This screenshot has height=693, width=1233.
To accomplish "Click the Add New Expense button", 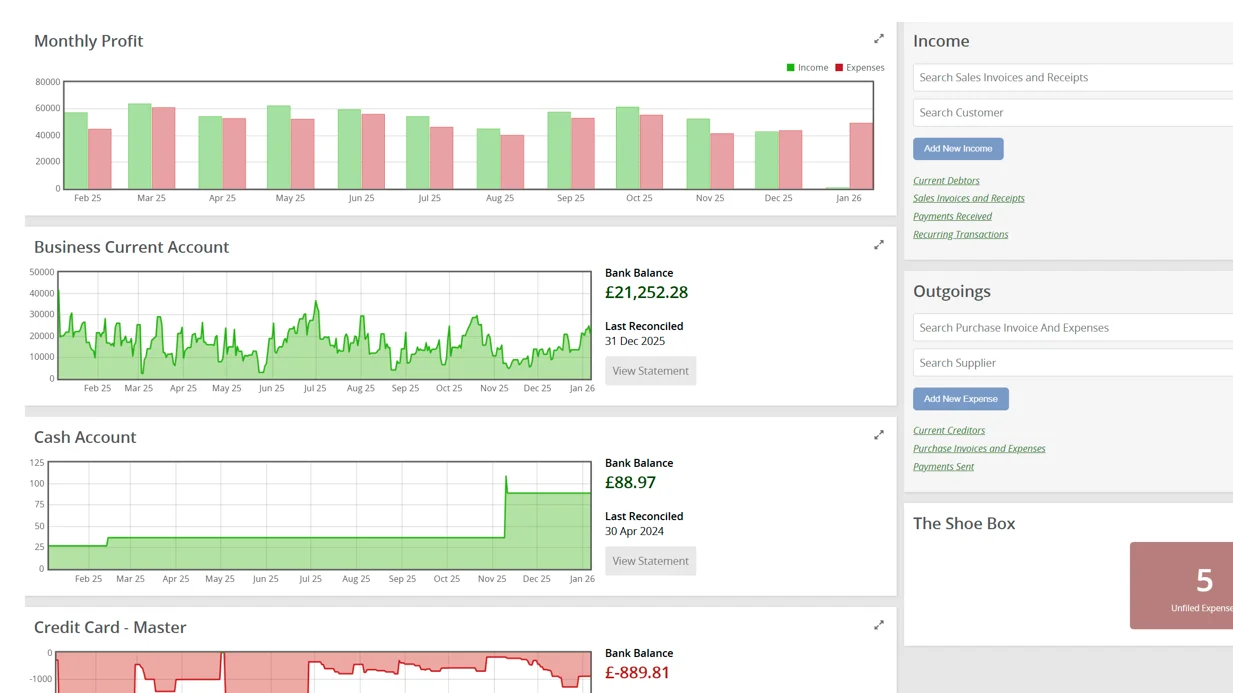I will coord(960,399).
